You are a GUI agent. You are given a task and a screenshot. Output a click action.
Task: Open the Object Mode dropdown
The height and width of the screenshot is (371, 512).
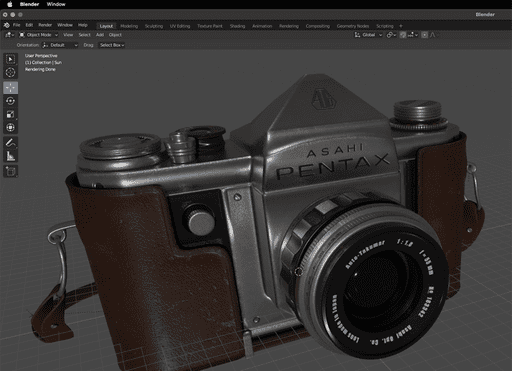pos(38,35)
